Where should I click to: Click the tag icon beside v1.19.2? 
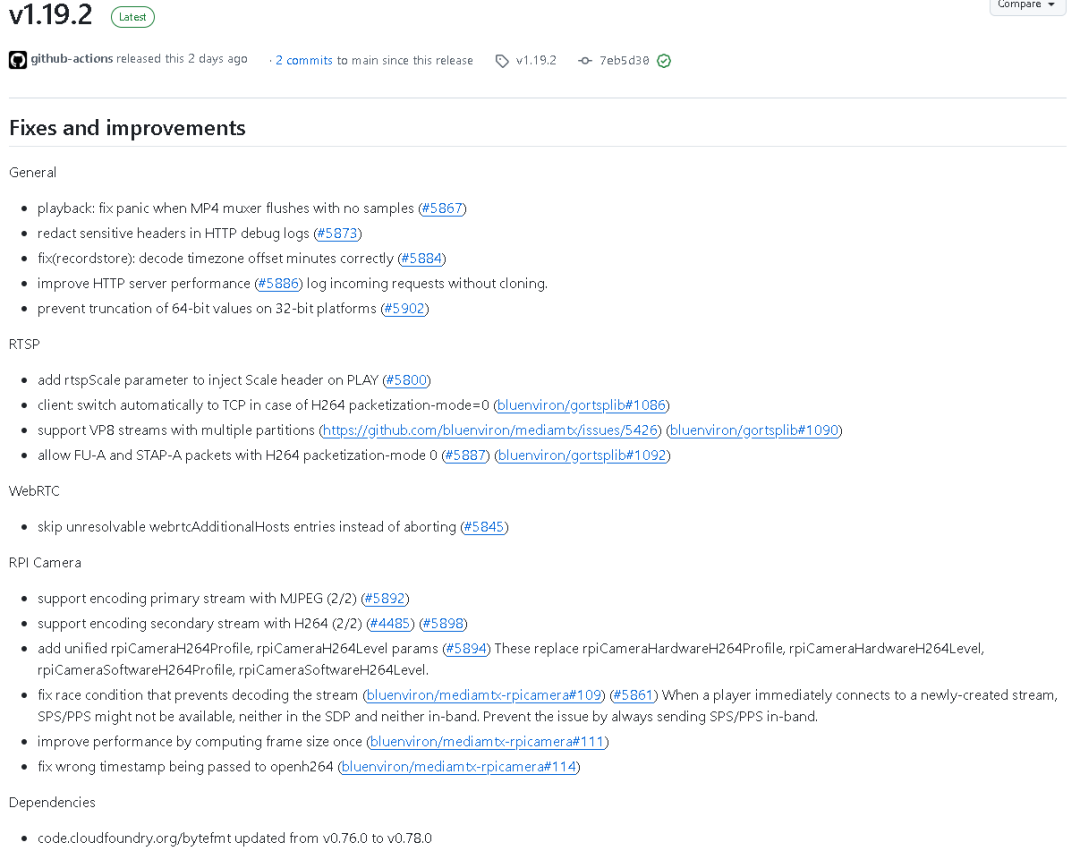[x=502, y=61]
